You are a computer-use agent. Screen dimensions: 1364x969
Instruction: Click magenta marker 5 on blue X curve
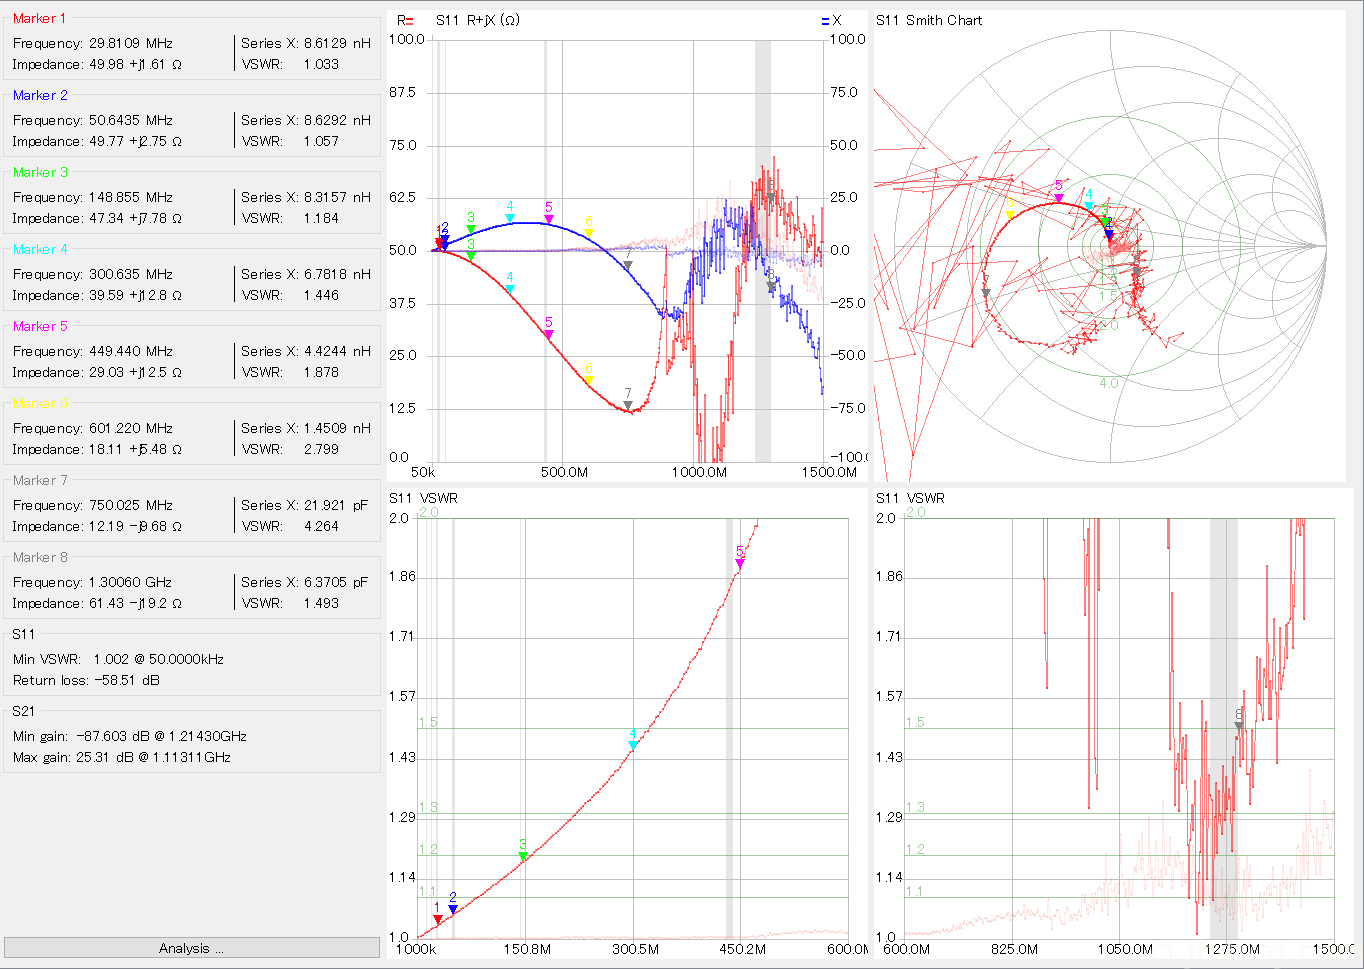(548, 218)
